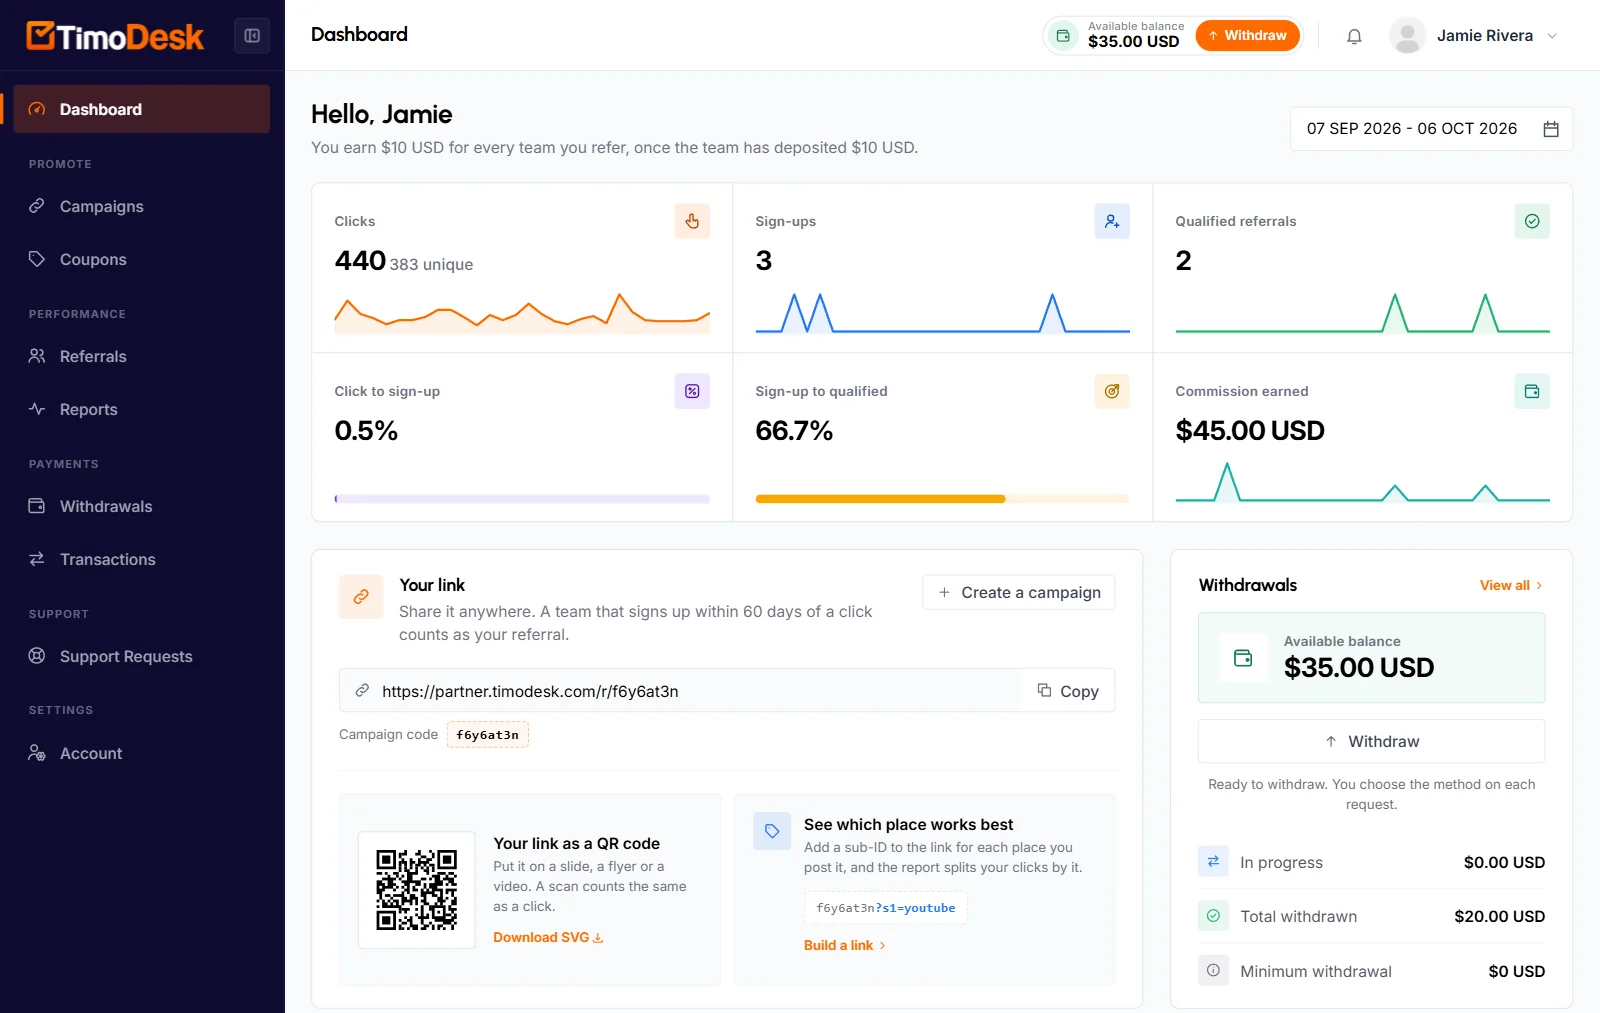Click the Sign-up to qualified progress bar

[x=942, y=499]
